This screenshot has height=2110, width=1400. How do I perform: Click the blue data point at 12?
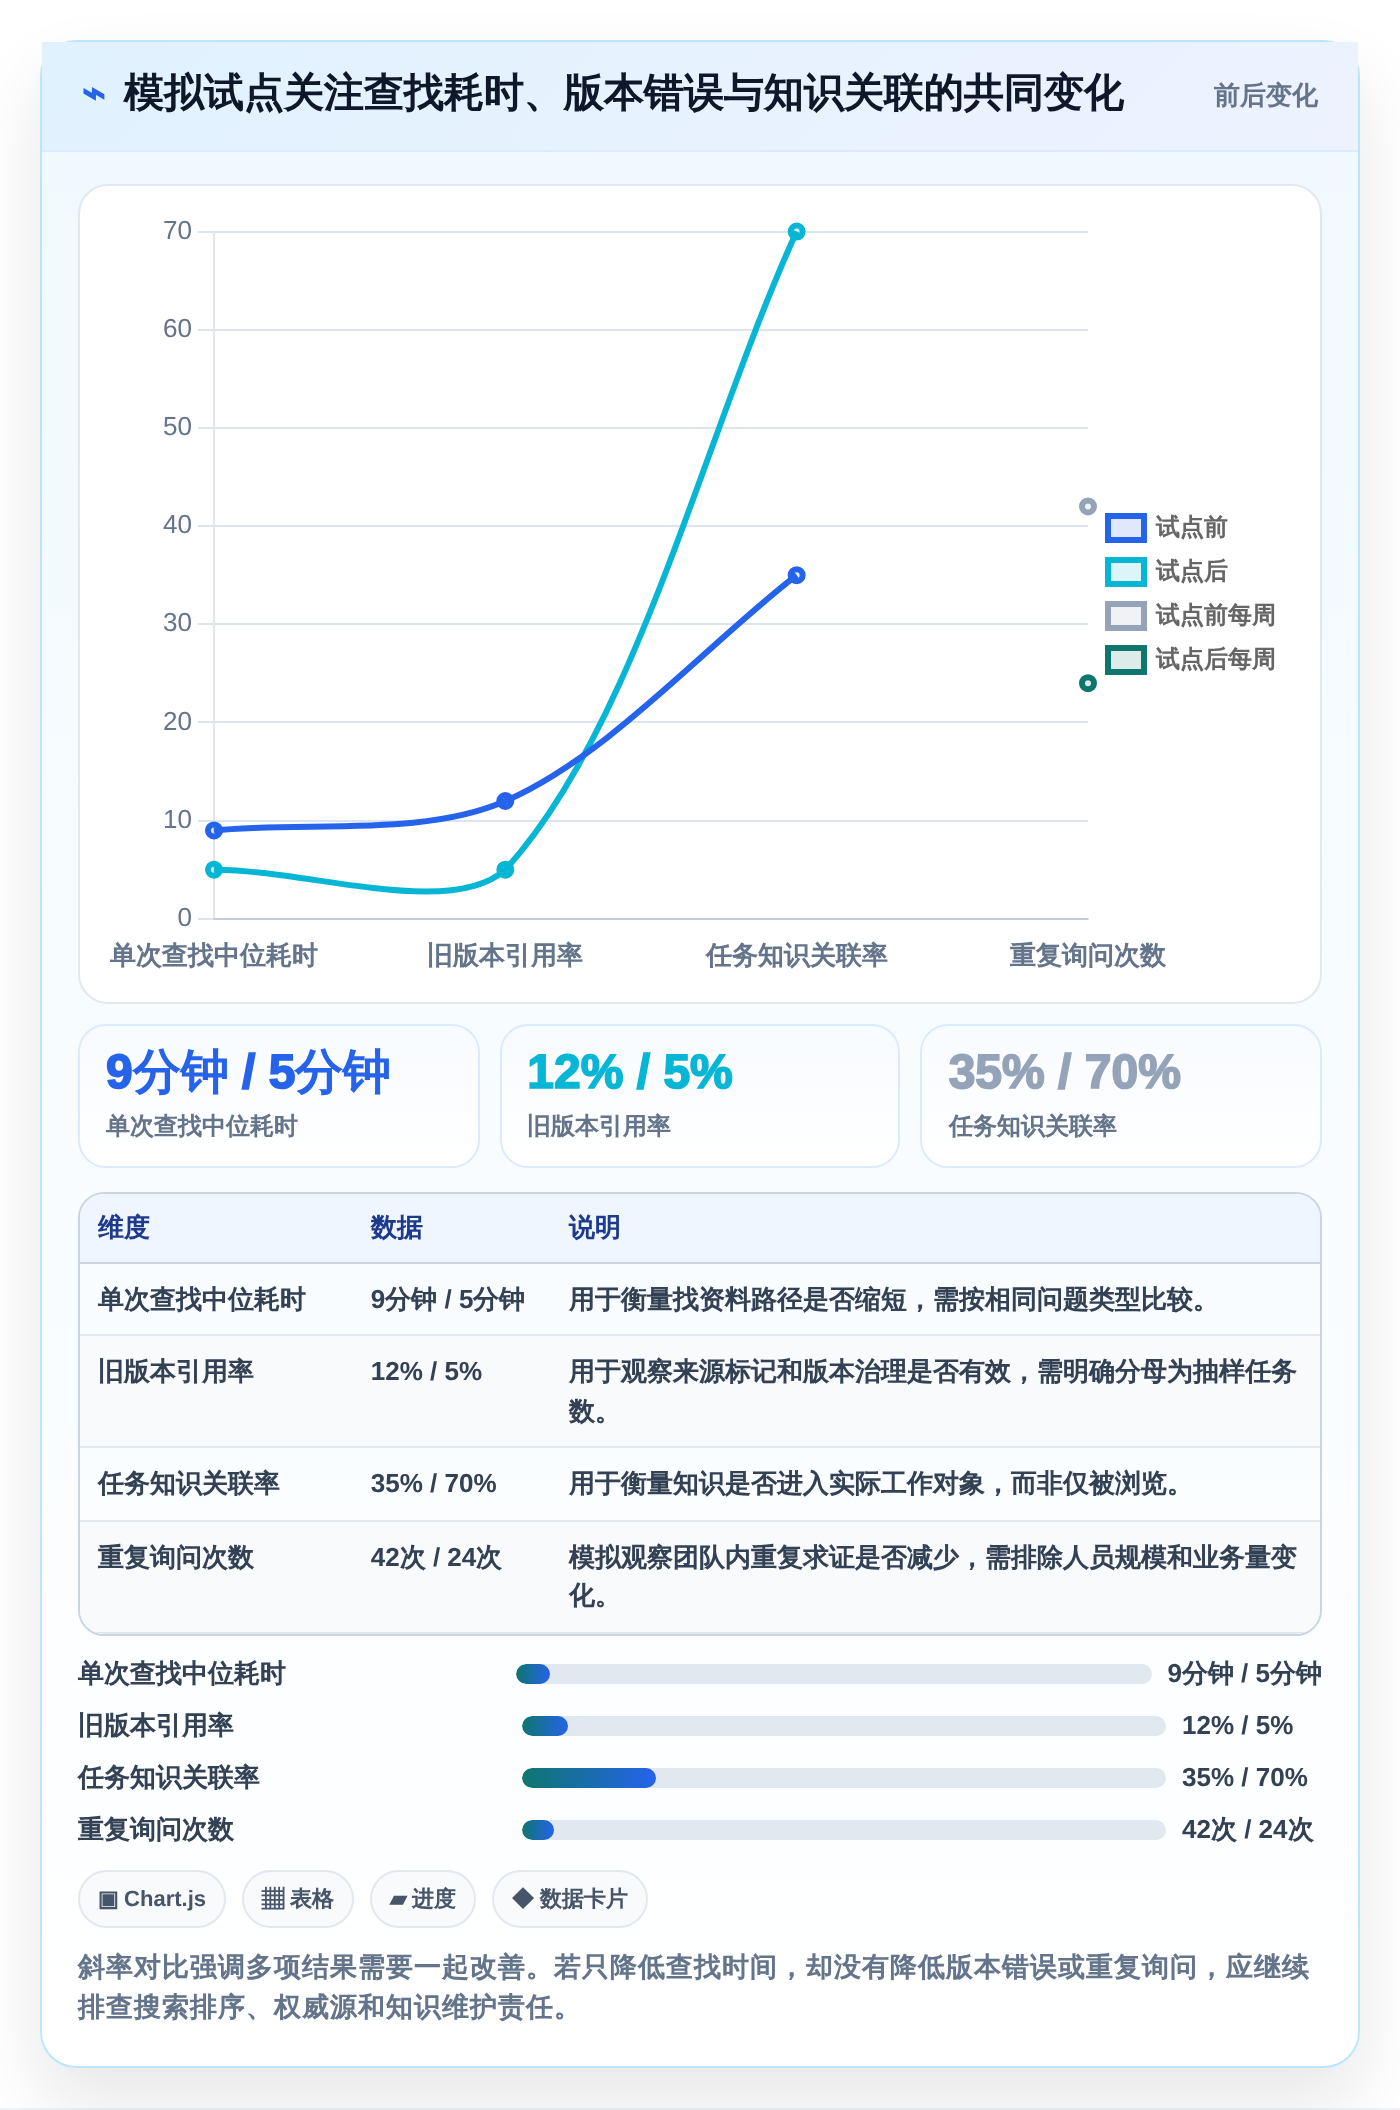505,801
